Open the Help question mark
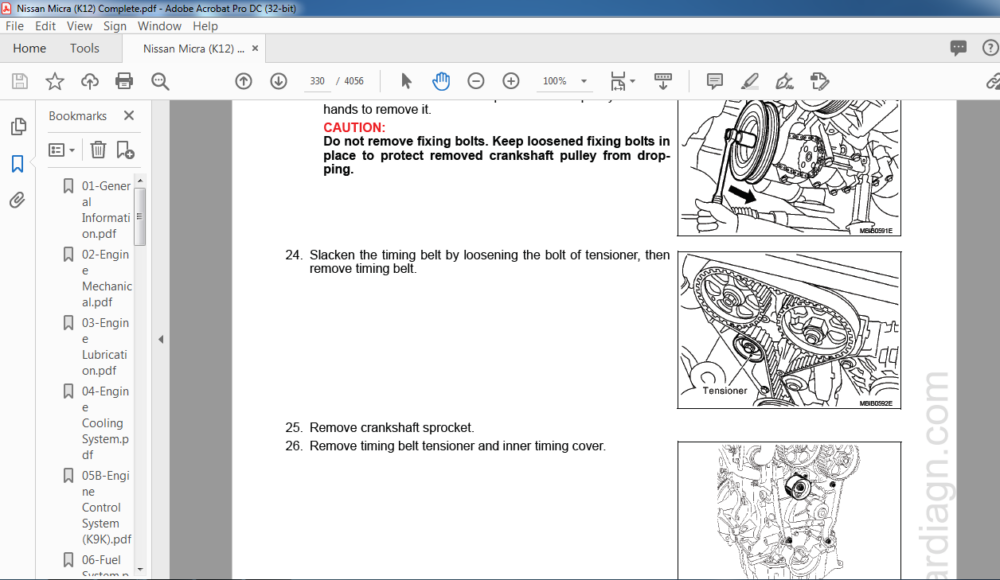The image size is (1000, 580). click(990, 48)
